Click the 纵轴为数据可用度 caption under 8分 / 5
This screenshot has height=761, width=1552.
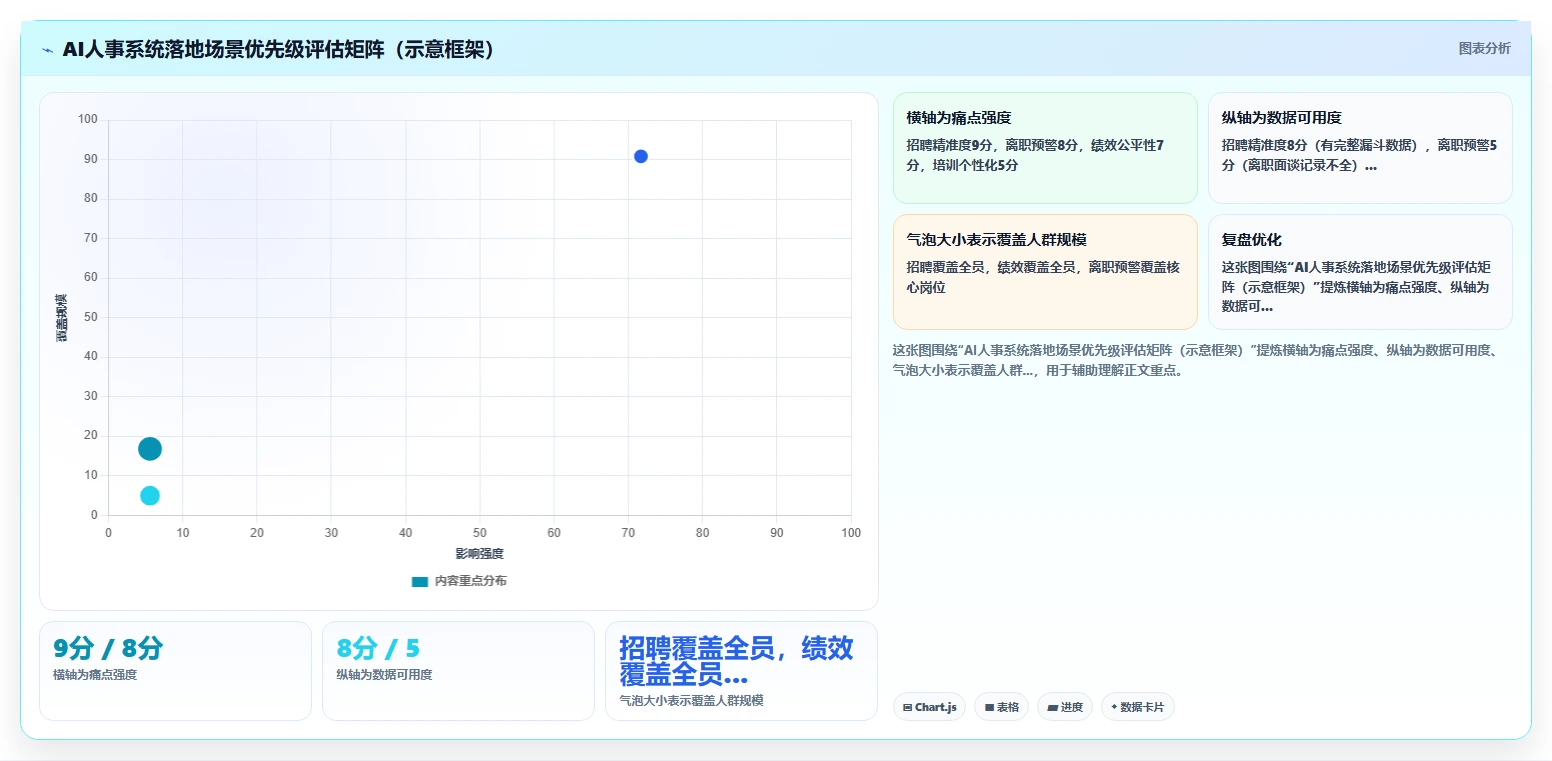point(384,675)
